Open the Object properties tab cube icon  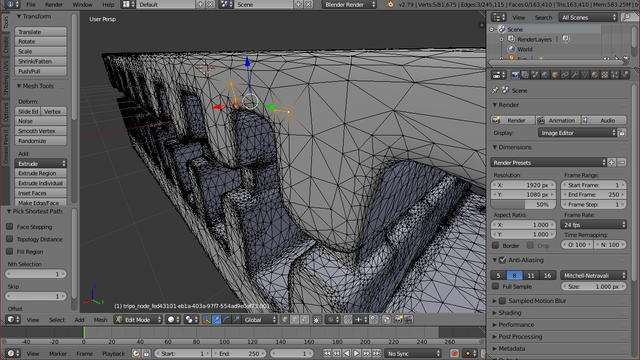[556, 75]
